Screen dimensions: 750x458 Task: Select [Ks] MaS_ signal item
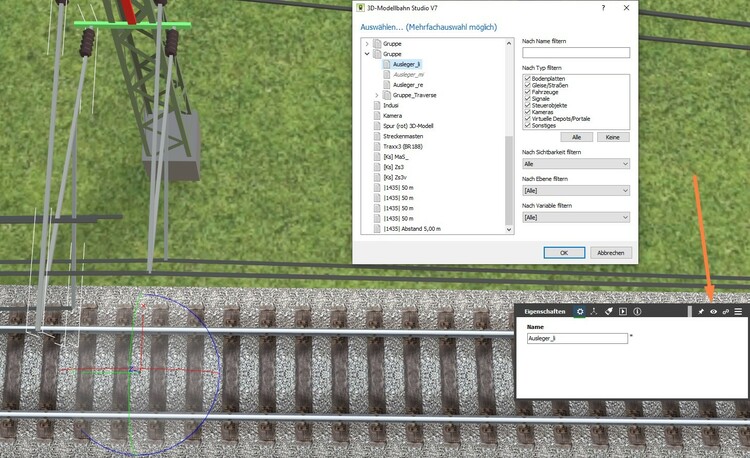coord(396,157)
